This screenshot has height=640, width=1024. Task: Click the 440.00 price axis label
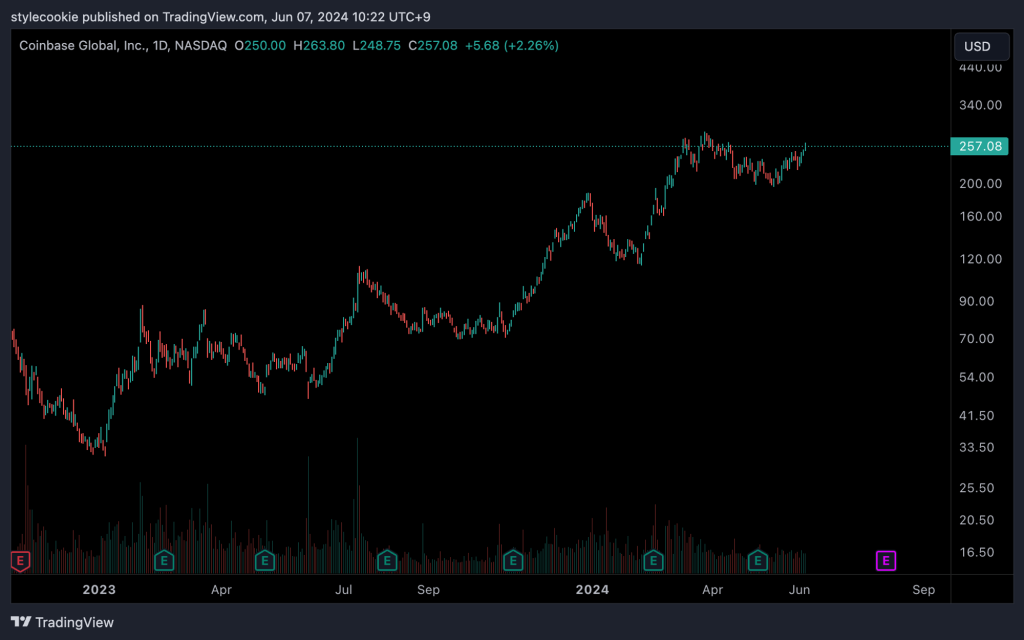(980, 67)
